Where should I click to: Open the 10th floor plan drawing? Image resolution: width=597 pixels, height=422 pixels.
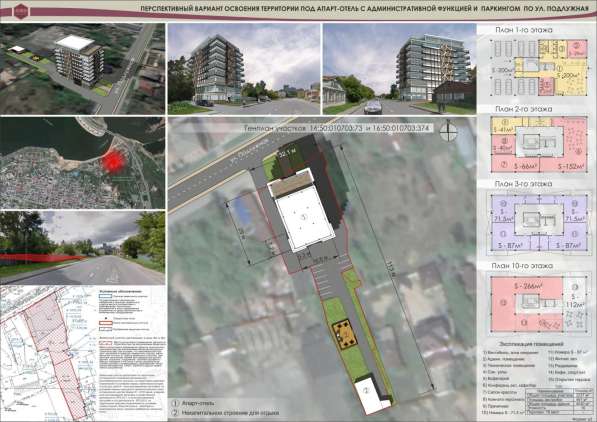tap(538, 304)
